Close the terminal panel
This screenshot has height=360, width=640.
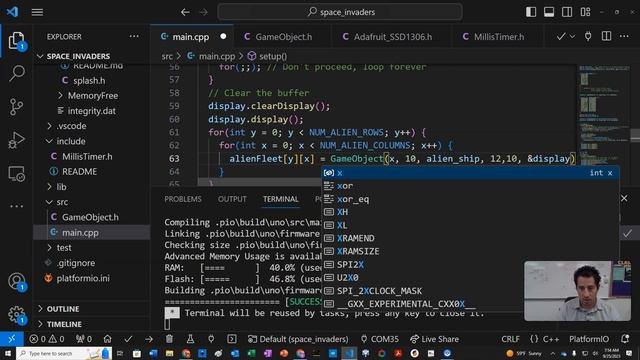point(624,198)
